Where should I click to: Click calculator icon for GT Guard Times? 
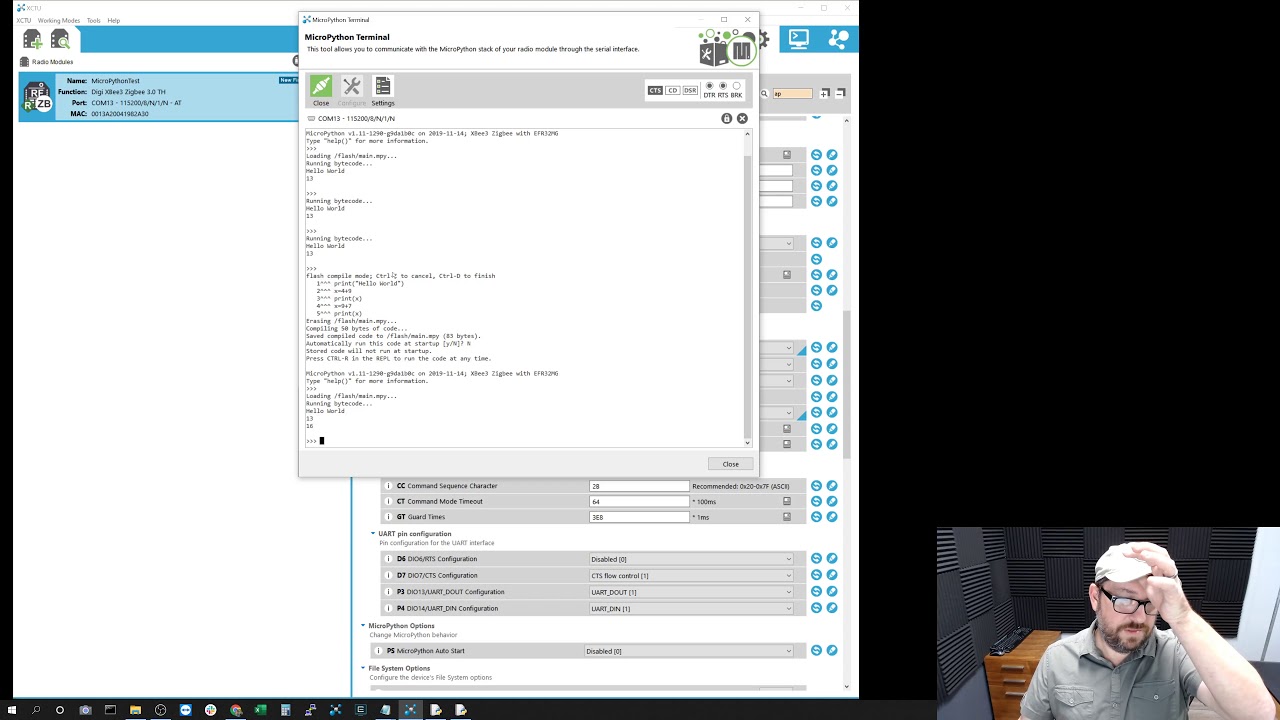tap(787, 517)
